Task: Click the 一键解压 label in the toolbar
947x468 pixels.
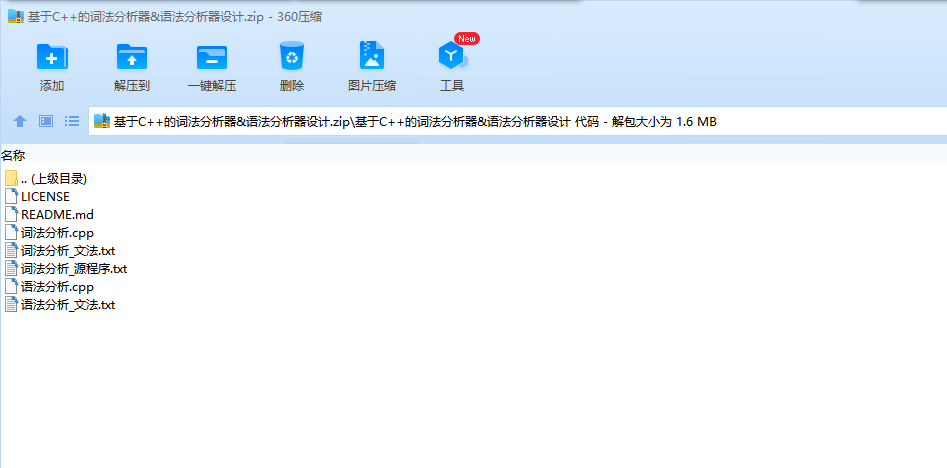Action: coord(212,86)
